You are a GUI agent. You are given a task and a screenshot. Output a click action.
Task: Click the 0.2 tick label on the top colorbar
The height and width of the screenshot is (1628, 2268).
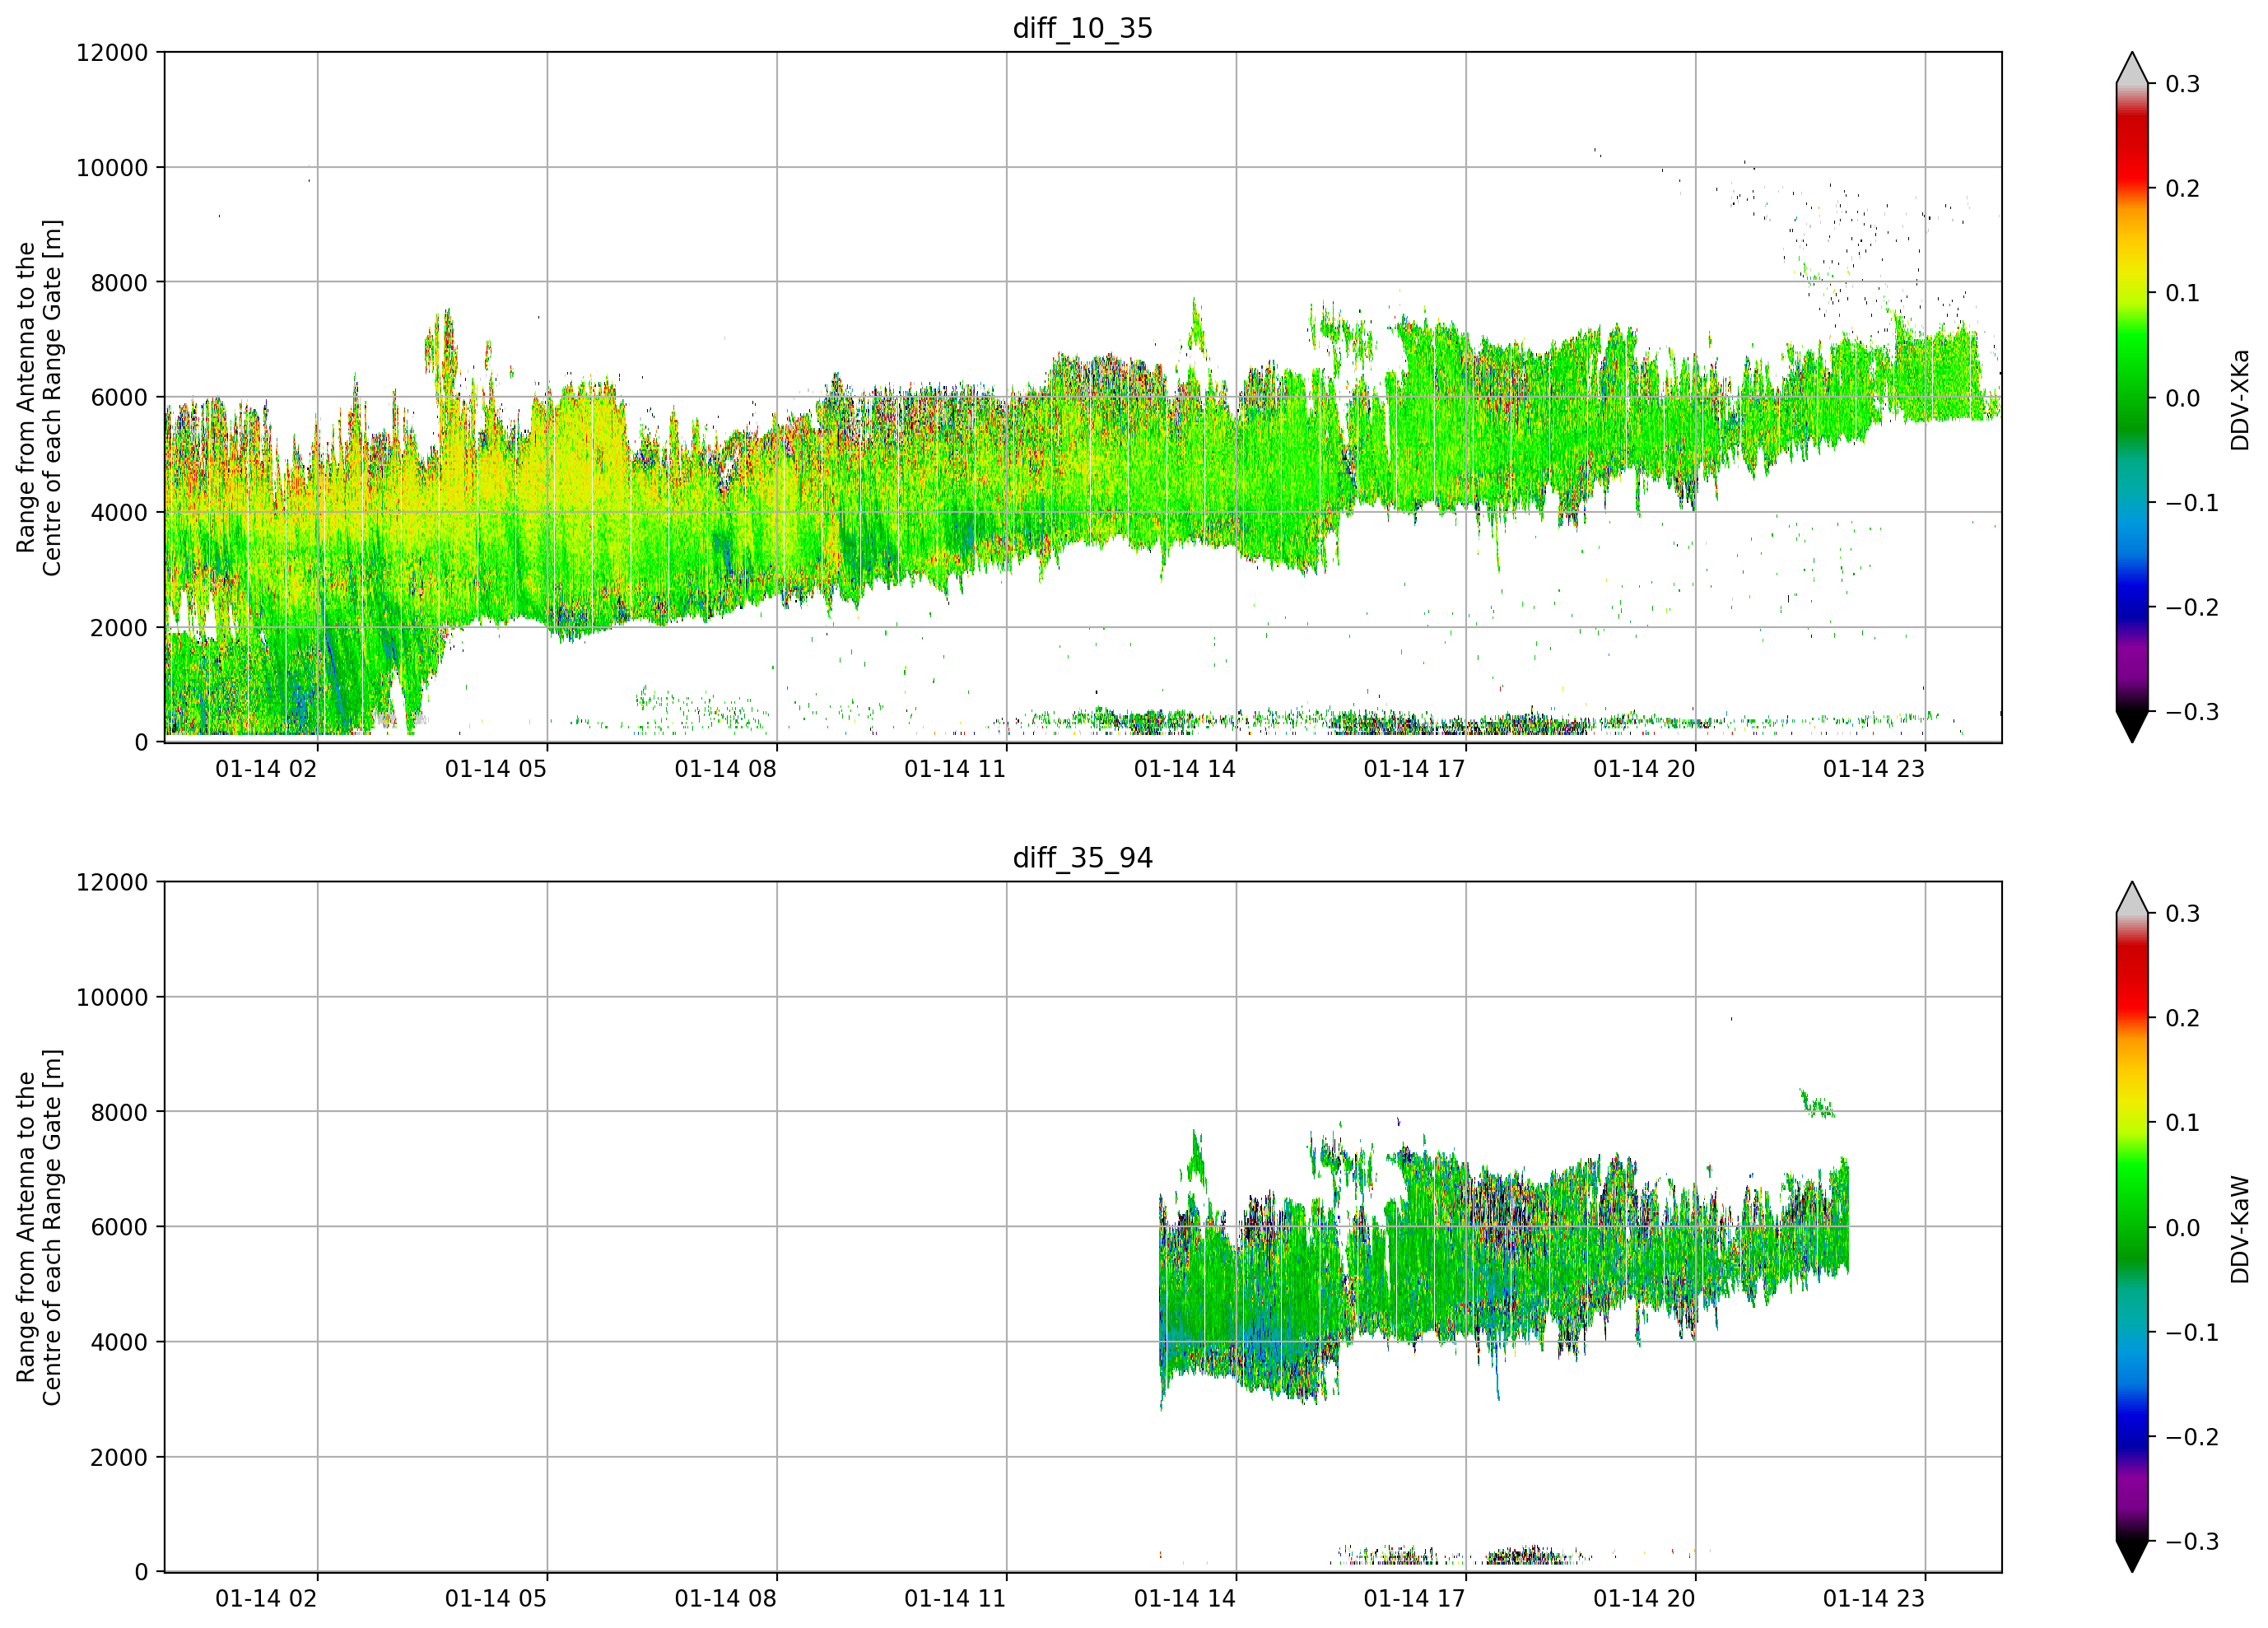coord(2182,189)
